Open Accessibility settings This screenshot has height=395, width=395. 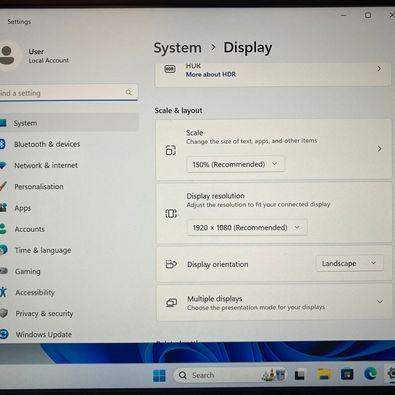68,292
